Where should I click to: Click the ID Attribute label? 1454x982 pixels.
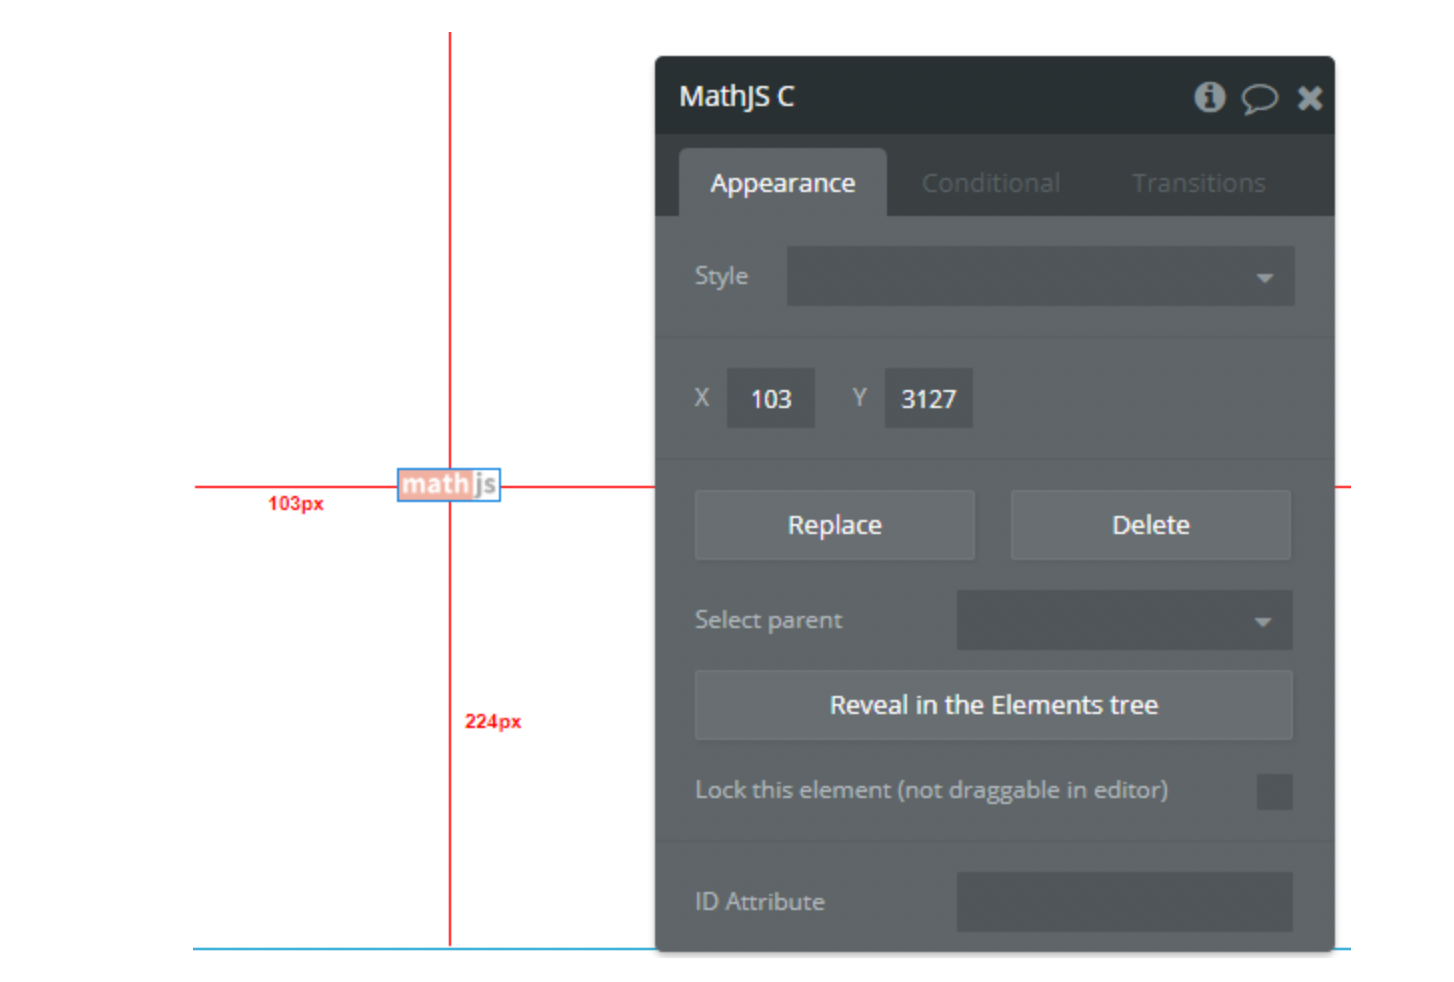point(760,902)
